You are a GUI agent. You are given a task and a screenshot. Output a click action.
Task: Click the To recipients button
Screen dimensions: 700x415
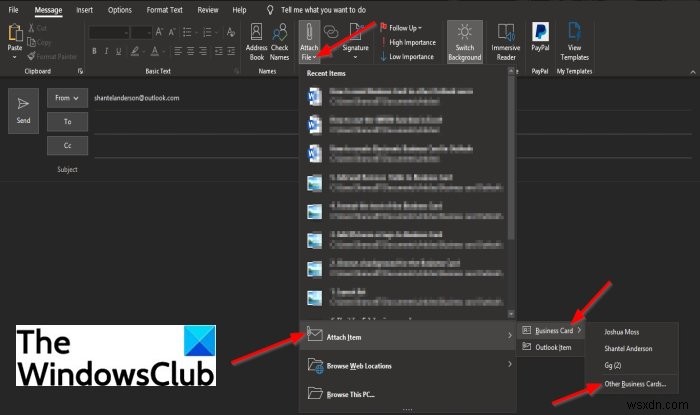coord(67,122)
